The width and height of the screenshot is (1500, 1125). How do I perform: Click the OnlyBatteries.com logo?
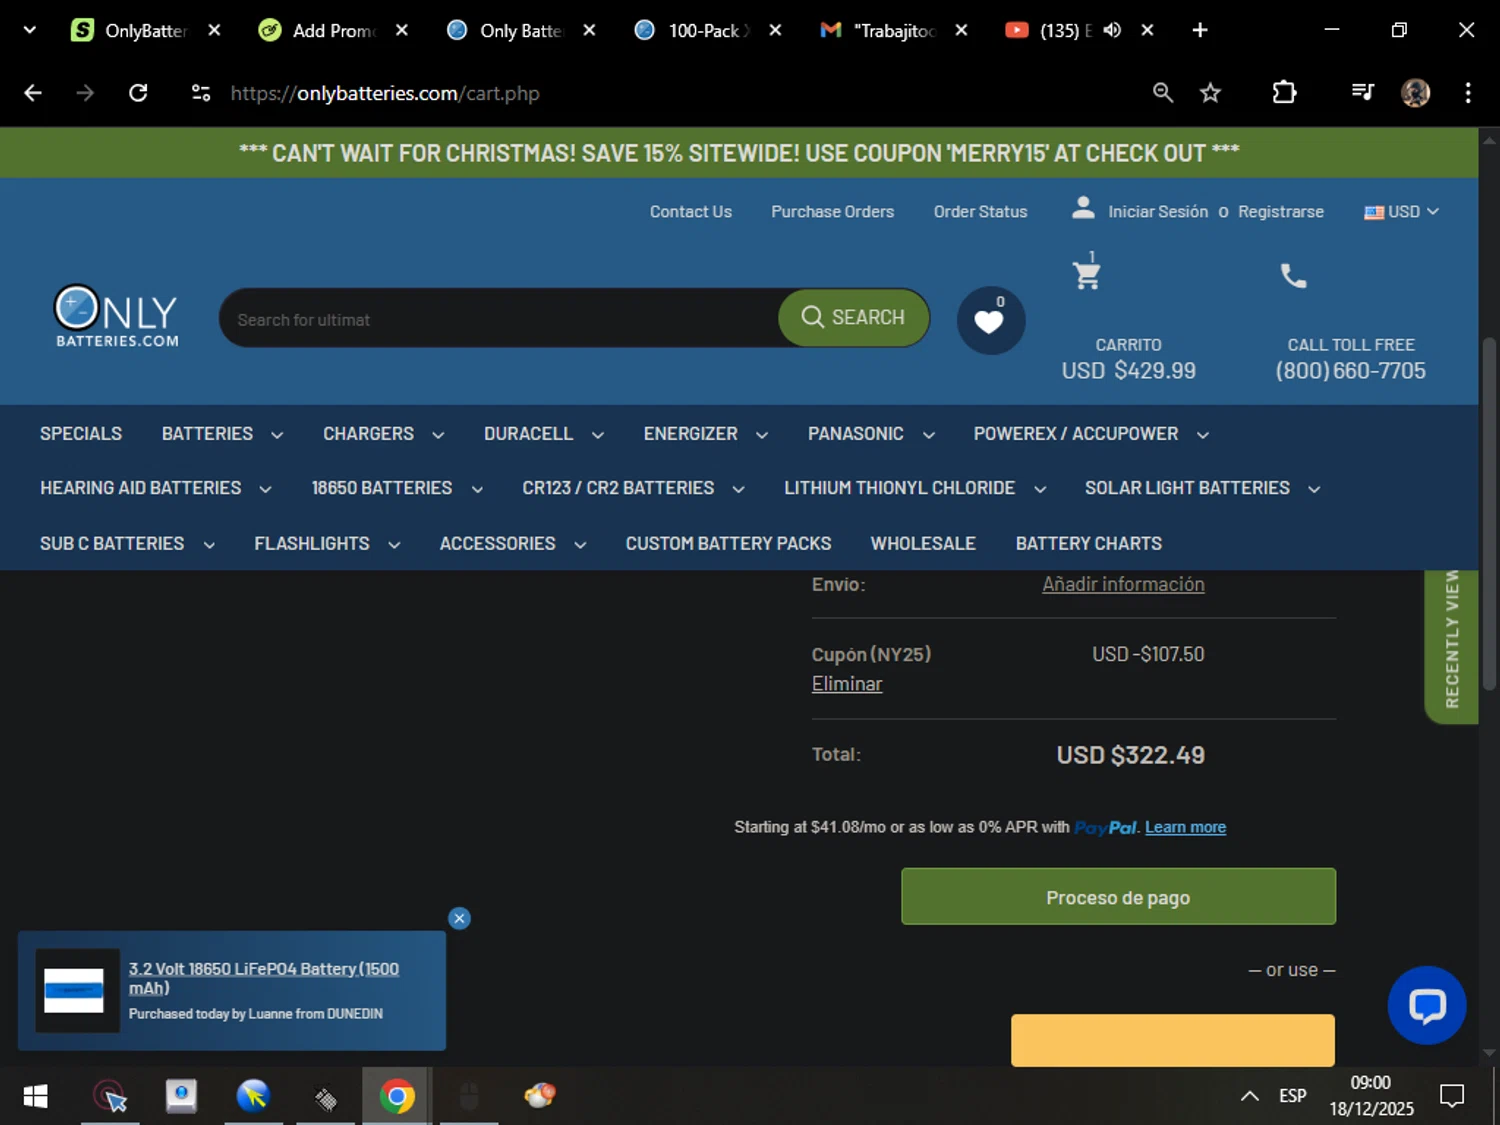[117, 317]
